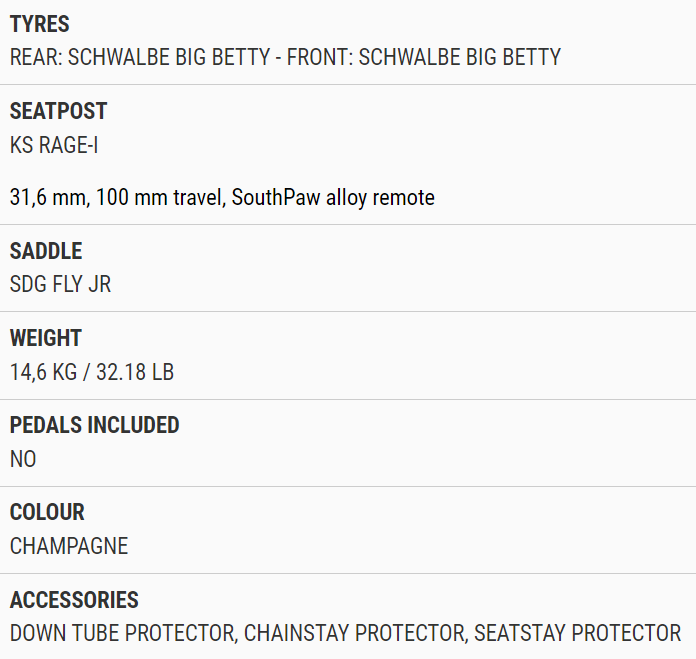Click the 100 mm travel text
The image size is (696, 659).
click(159, 197)
